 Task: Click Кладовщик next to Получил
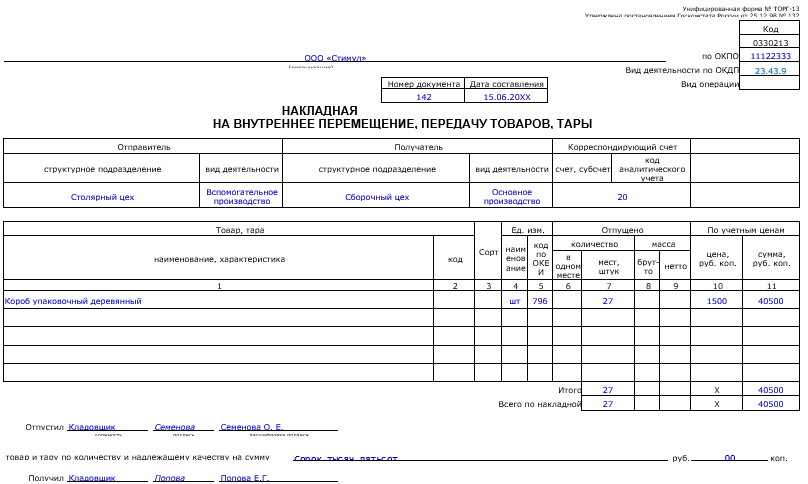pyautogui.click(x=92, y=478)
